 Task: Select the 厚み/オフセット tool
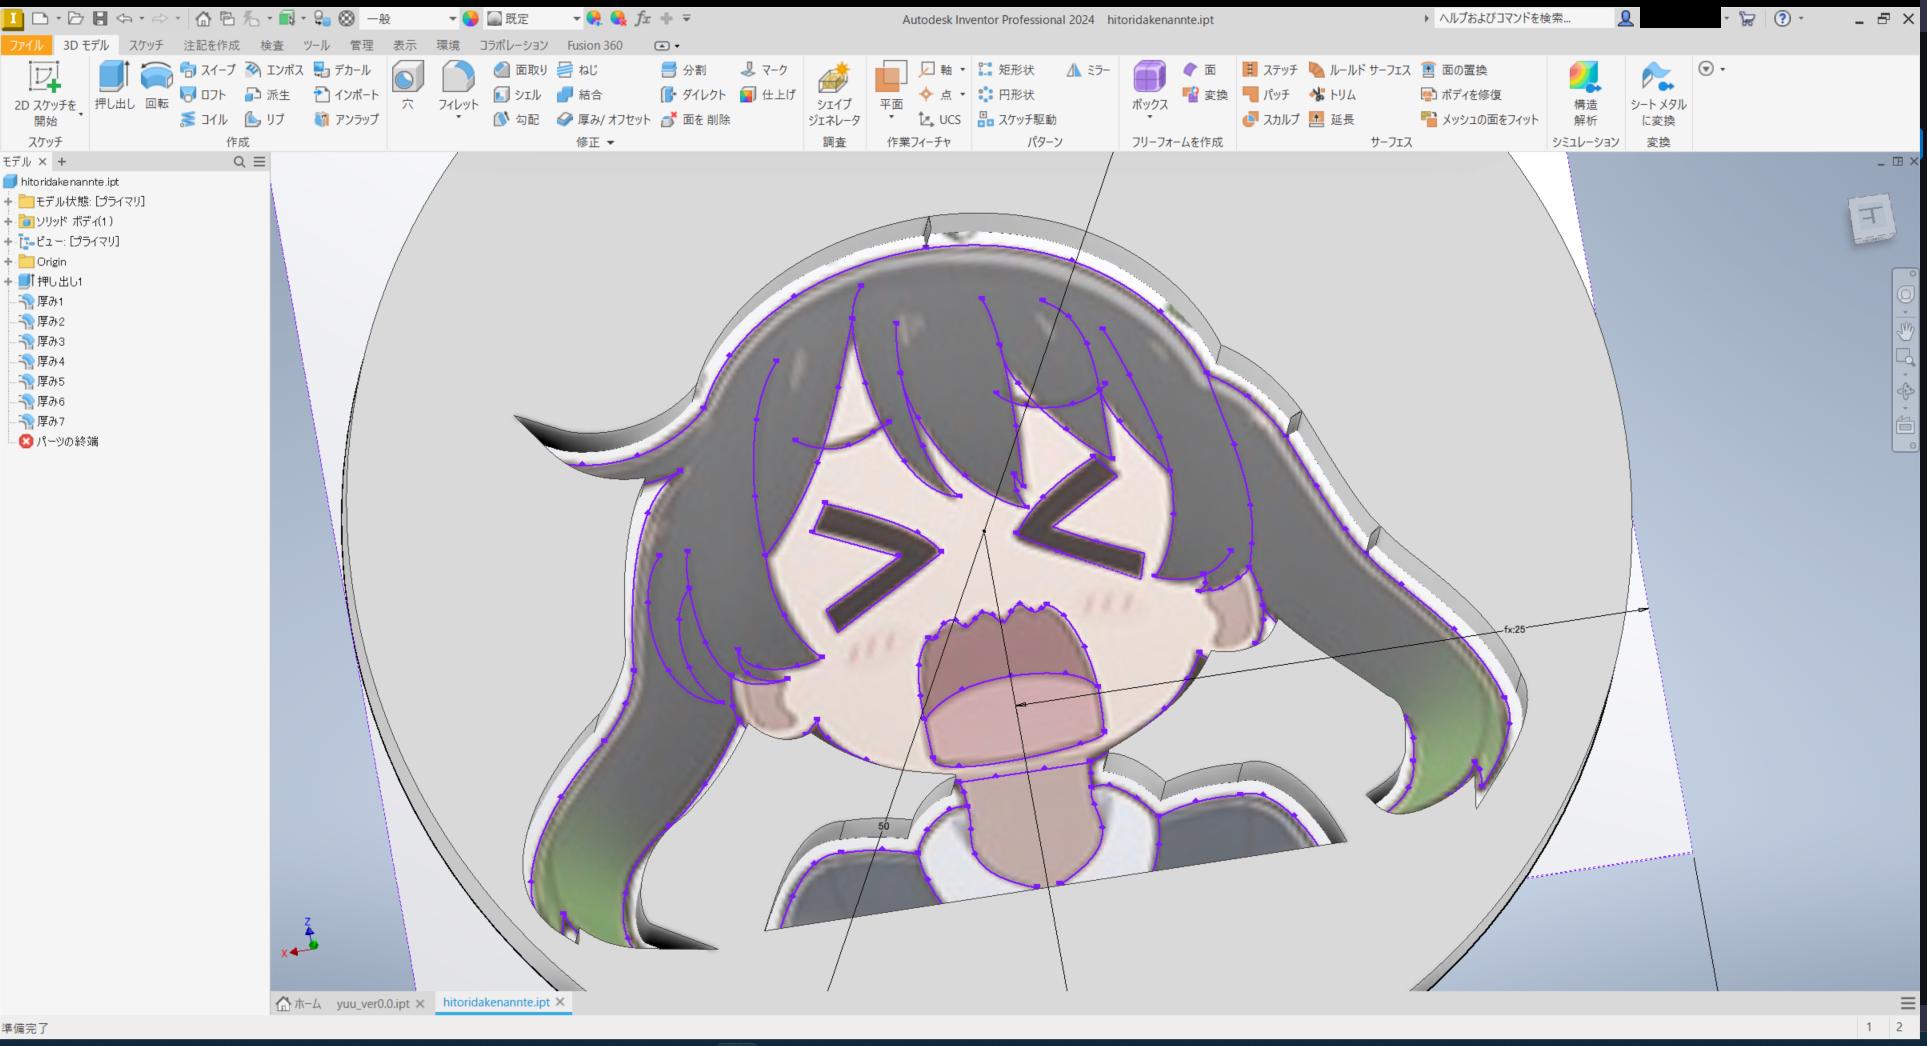(x=603, y=119)
